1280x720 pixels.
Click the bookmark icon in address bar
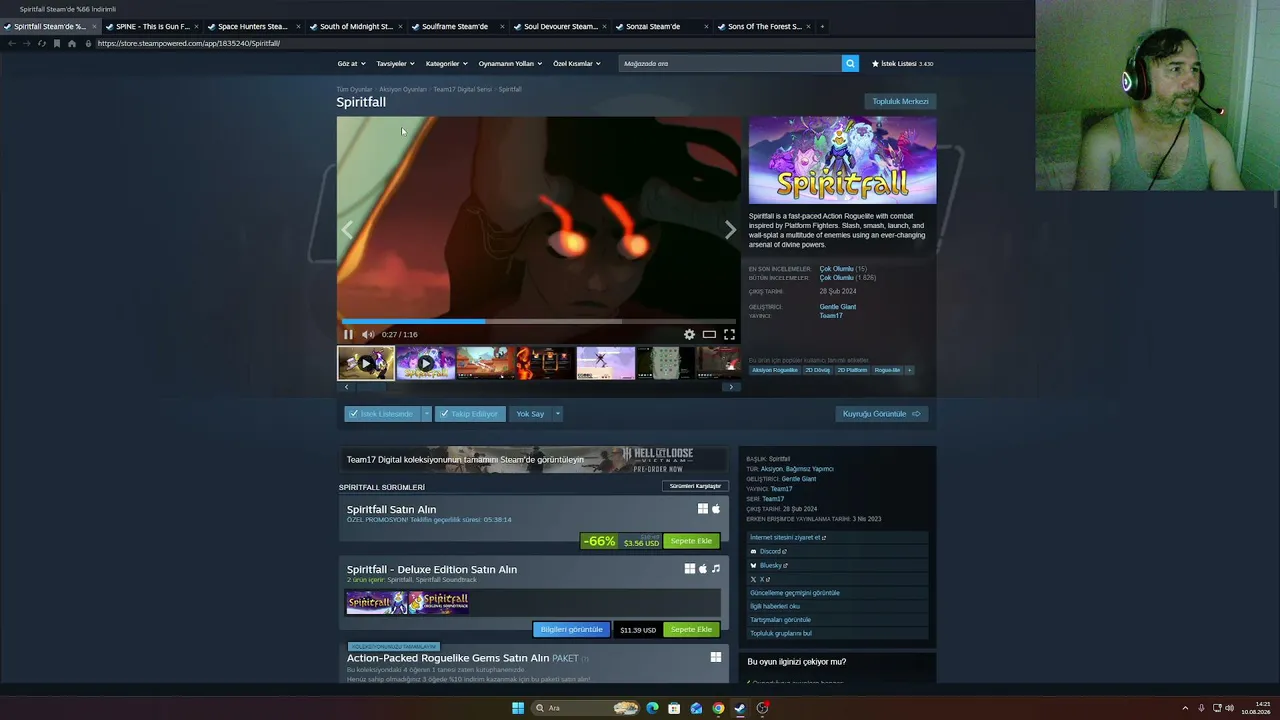pyautogui.click(x=56, y=43)
